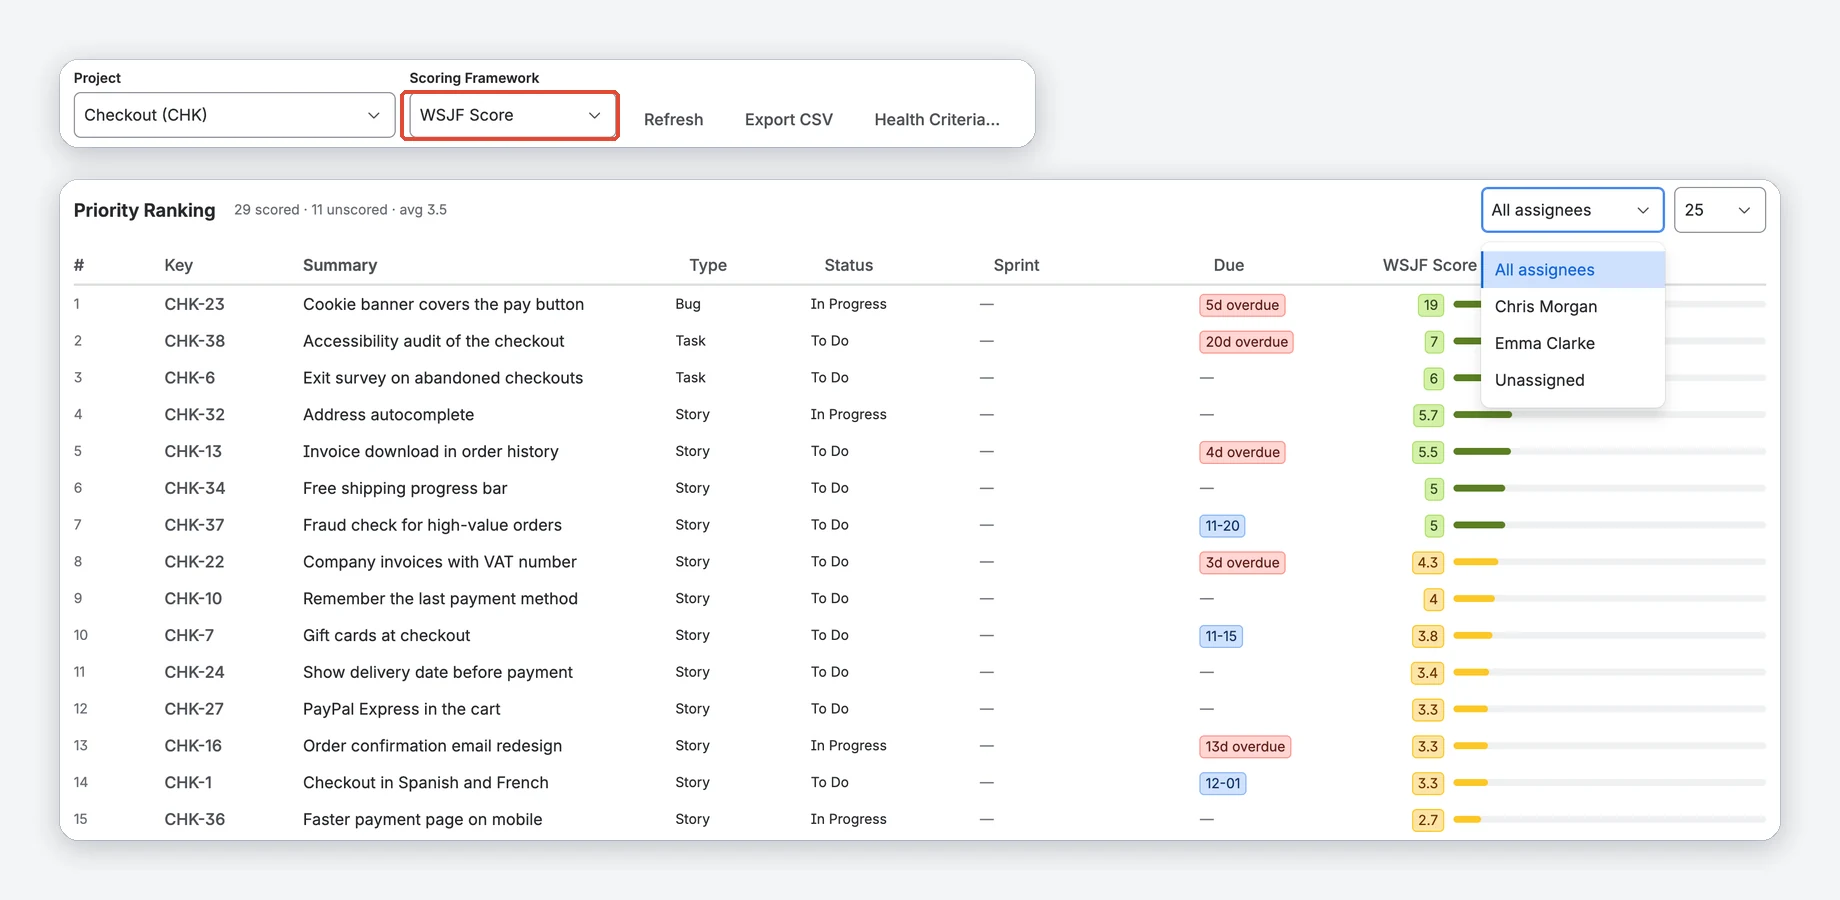Click the score badge 5.7 for CHK-32
This screenshot has width=1840, height=900.
[1428, 415]
